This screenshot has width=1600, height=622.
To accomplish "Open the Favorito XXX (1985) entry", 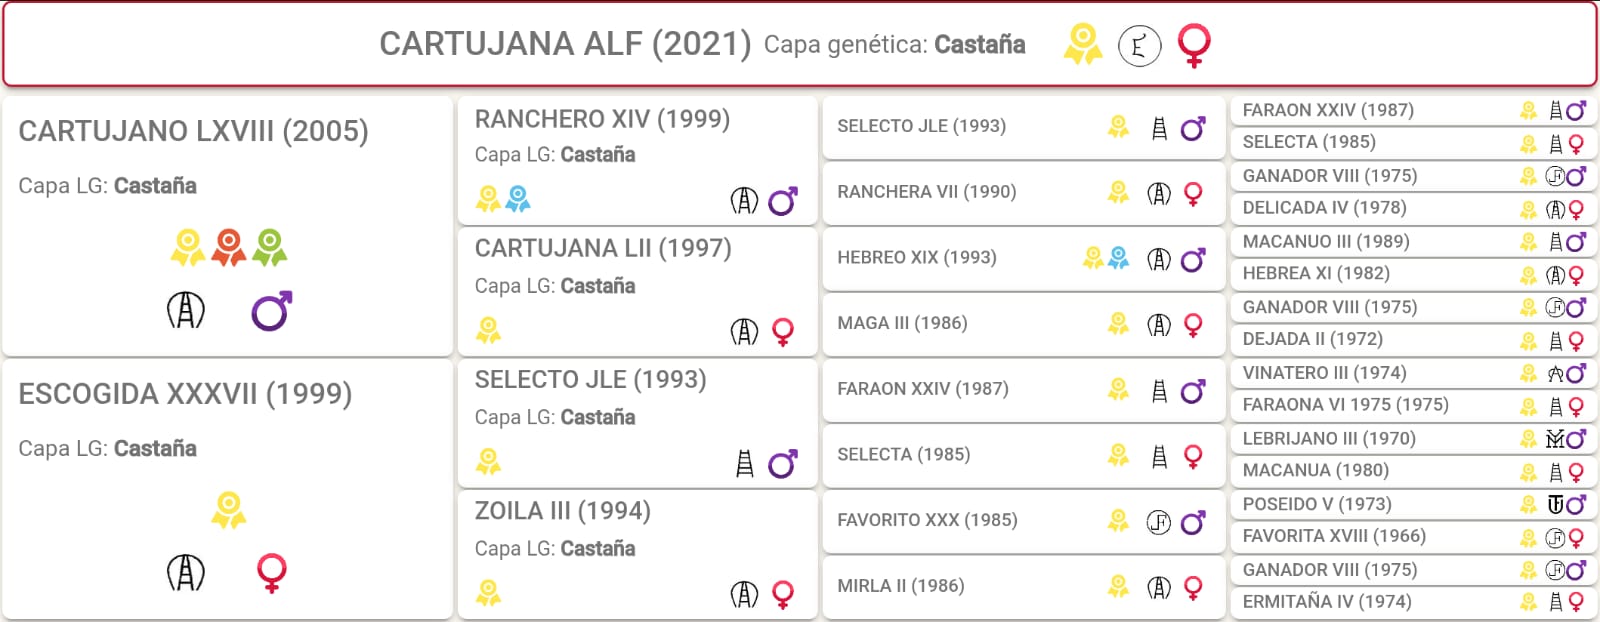I will (927, 520).
